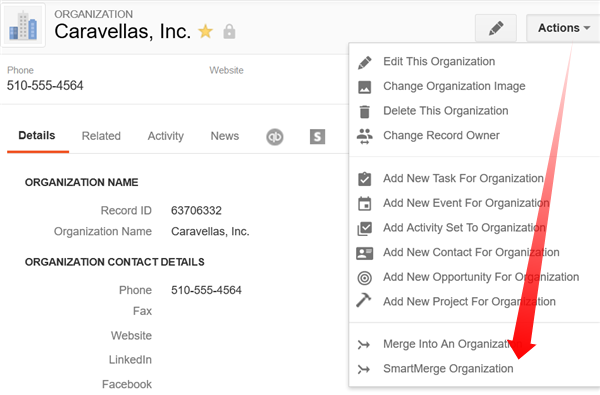Open the Activity tab
The height and width of the screenshot is (395, 600).
point(166,136)
